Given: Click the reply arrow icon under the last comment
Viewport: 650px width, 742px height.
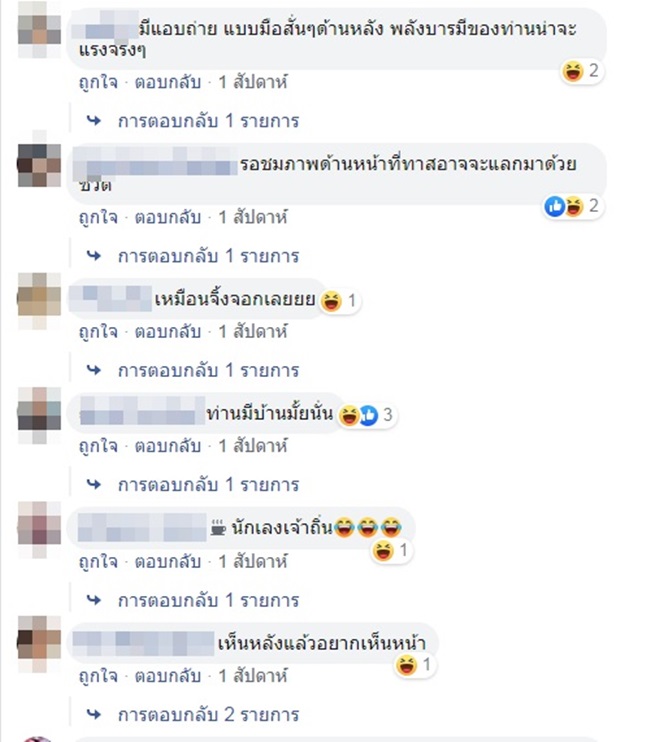Looking at the screenshot, I should 94,714.
